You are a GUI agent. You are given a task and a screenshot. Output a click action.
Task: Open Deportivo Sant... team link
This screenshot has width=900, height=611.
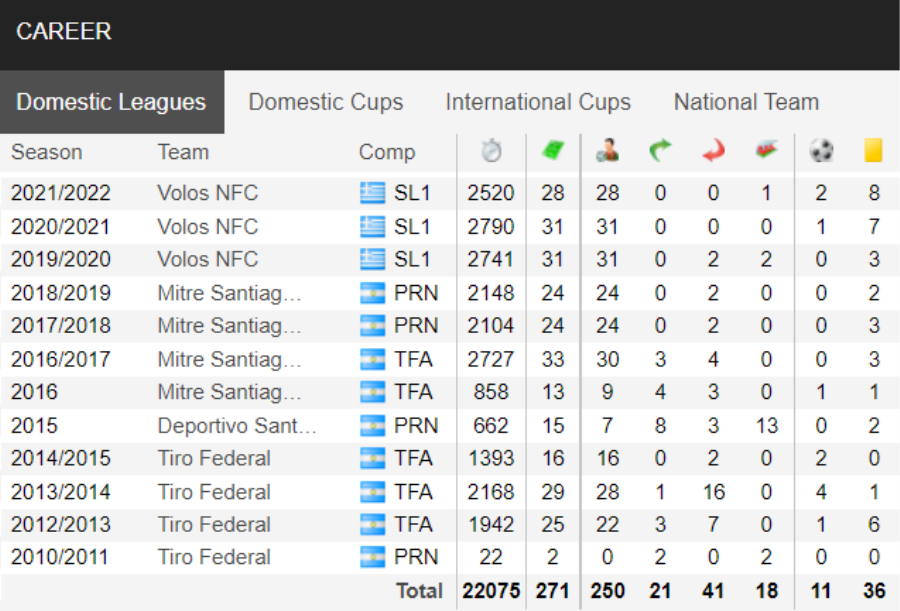pos(236,426)
